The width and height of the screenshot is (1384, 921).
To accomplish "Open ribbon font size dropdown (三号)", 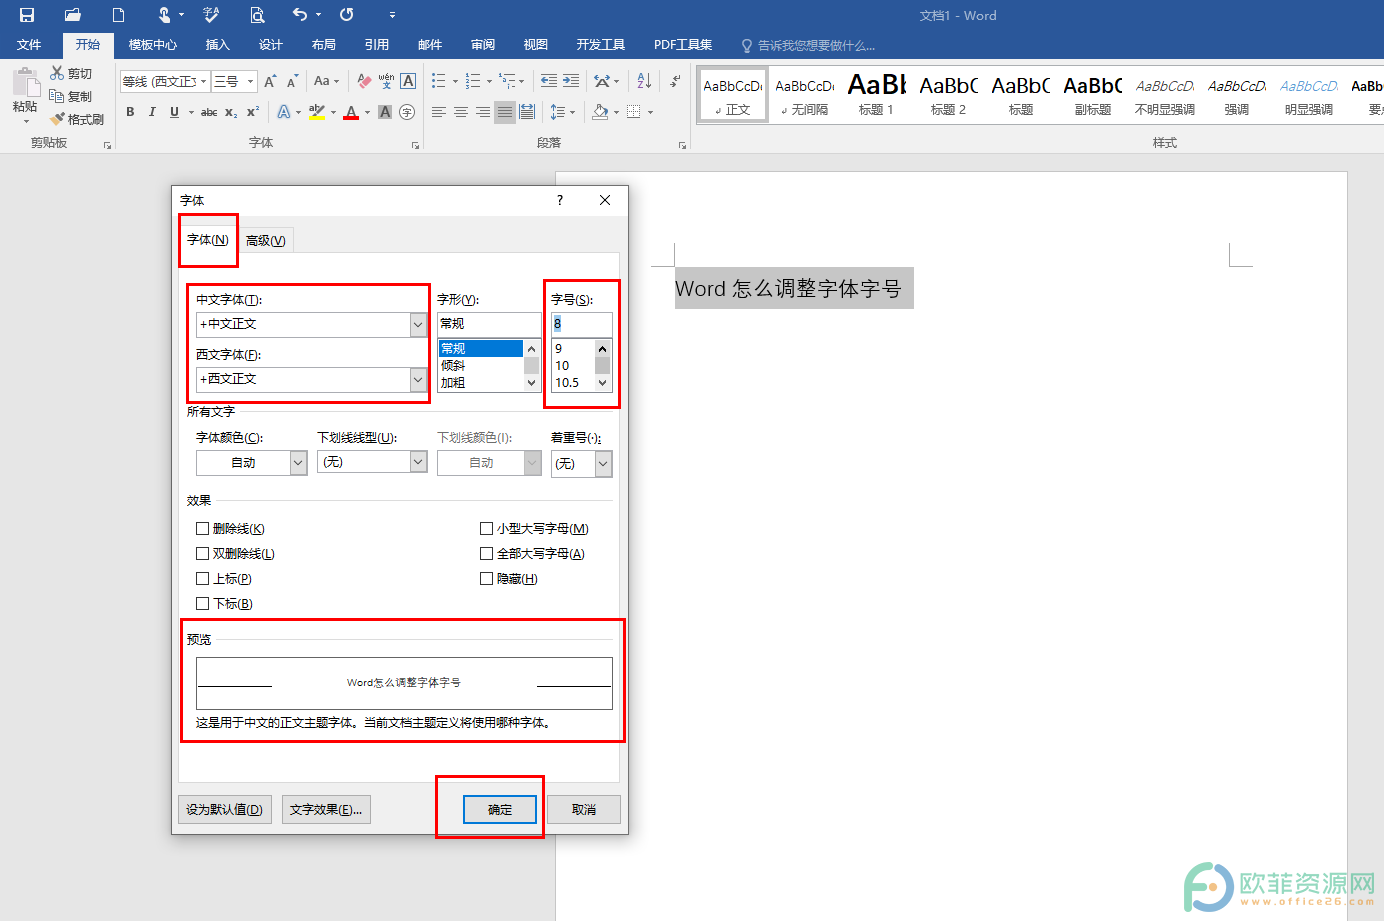I will 251,81.
